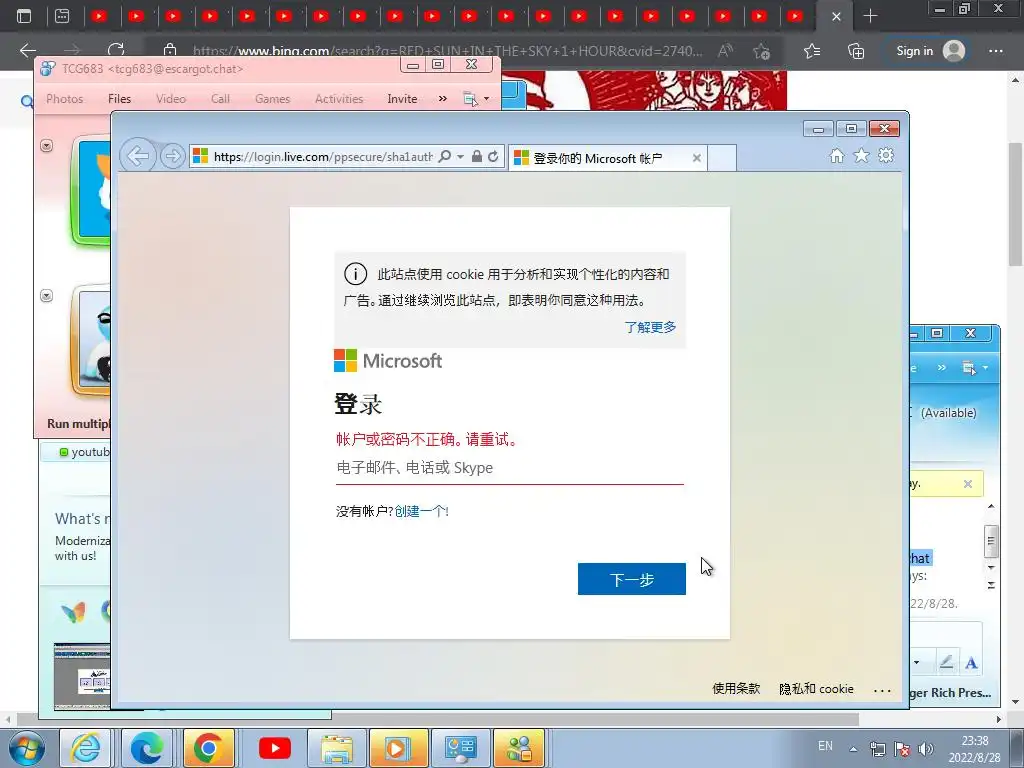The width and height of the screenshot is (1024, 768).
Task: Show hidden system tray icons
Action: [x=853, y=748]
